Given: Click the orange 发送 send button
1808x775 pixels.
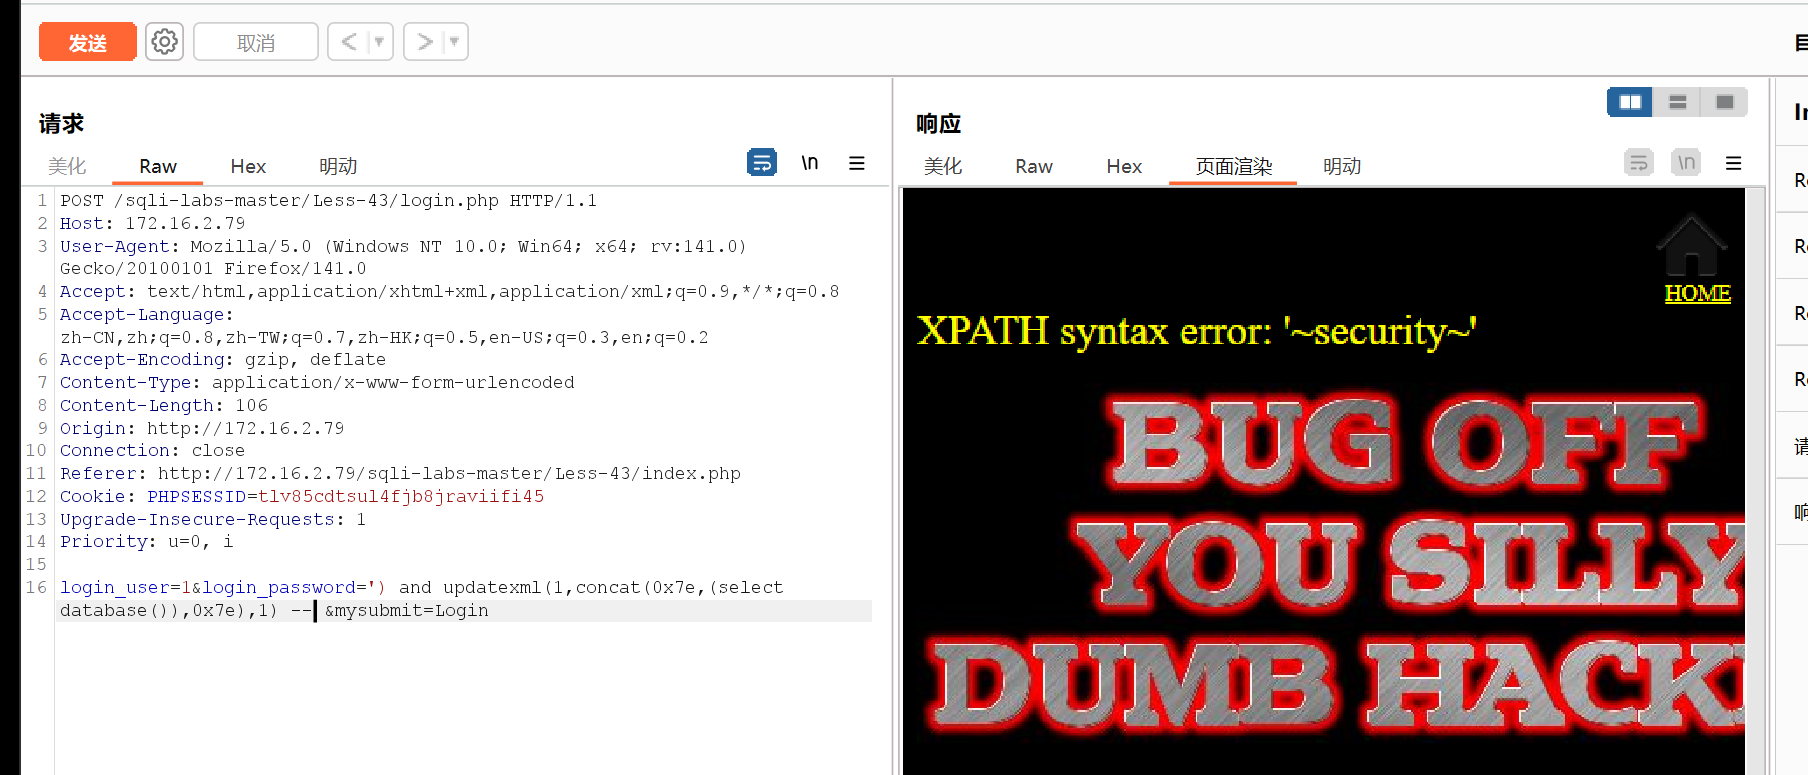Looking at the screenshot, I should [x=87, y=42].
